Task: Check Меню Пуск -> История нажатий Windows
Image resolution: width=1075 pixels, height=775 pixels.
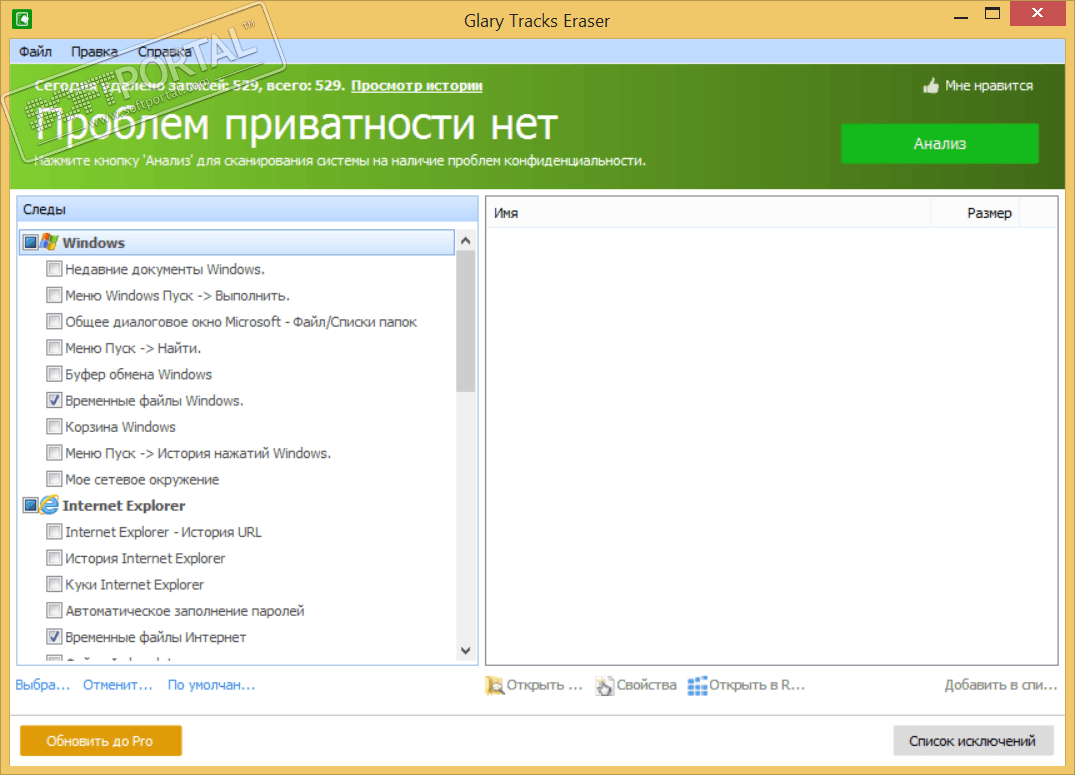Action: [54, 453]
